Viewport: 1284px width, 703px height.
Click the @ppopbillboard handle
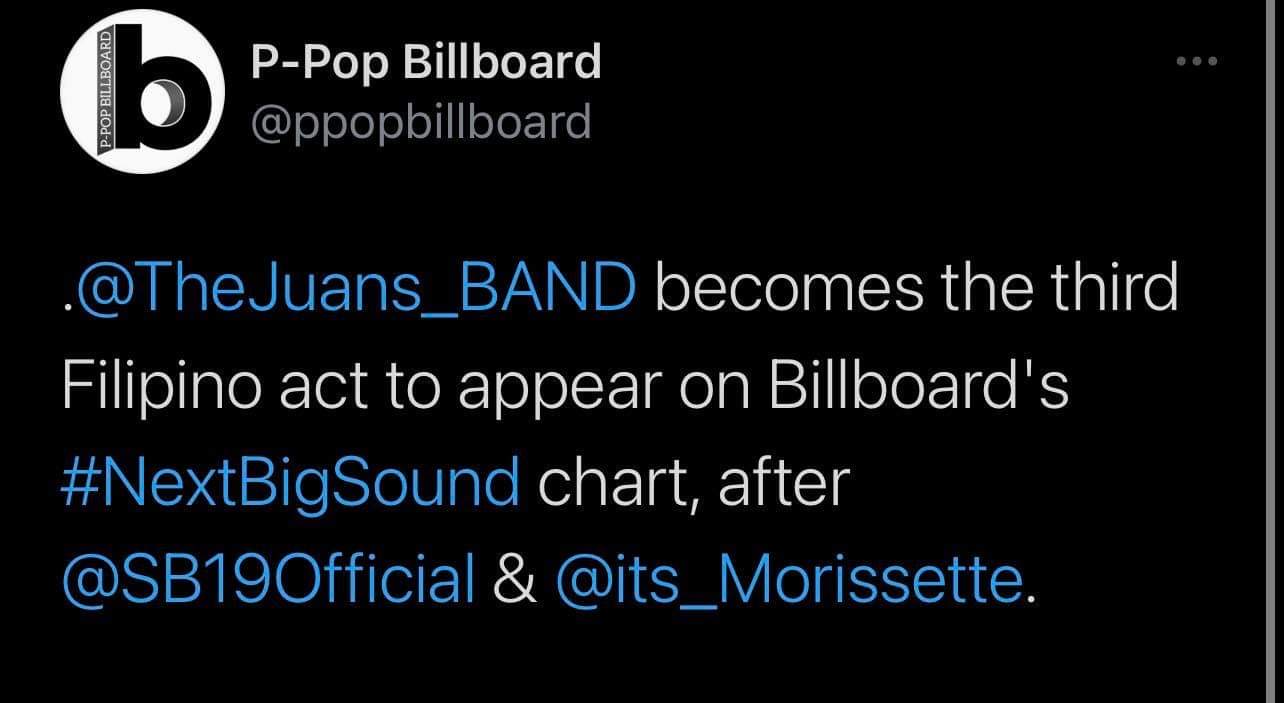pos(420,123)
